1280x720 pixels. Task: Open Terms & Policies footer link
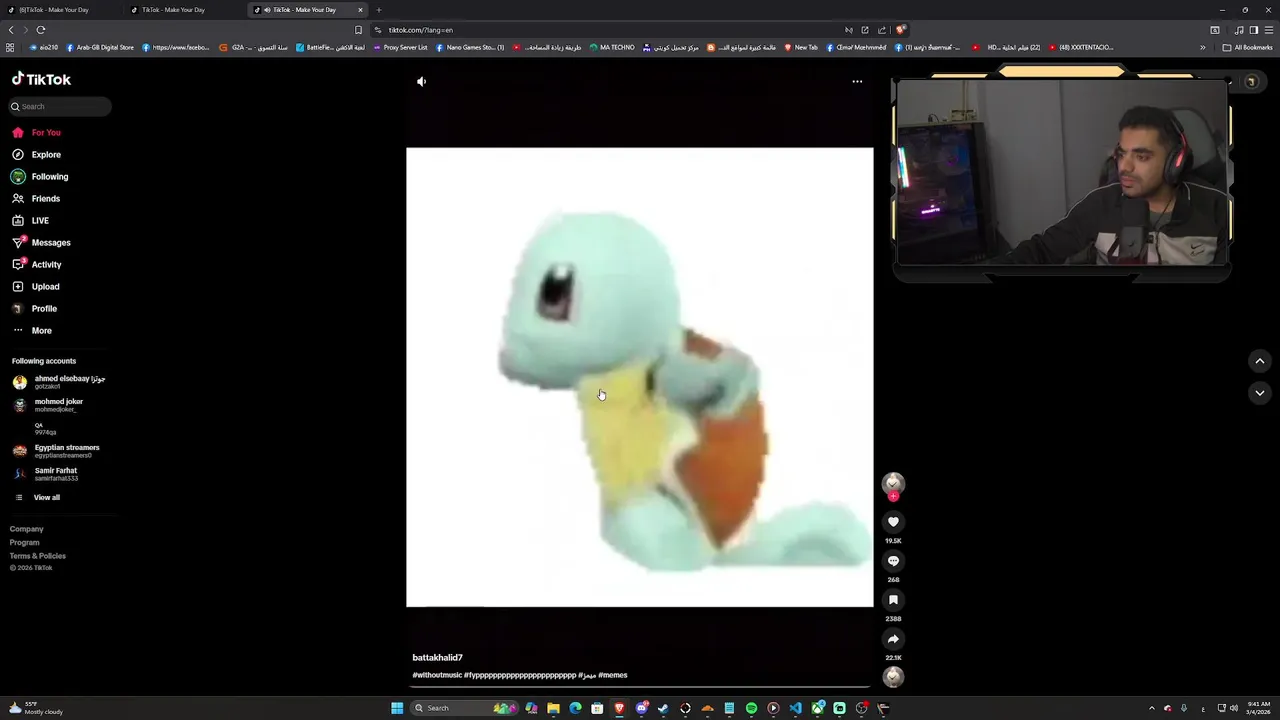coord(38,556)
